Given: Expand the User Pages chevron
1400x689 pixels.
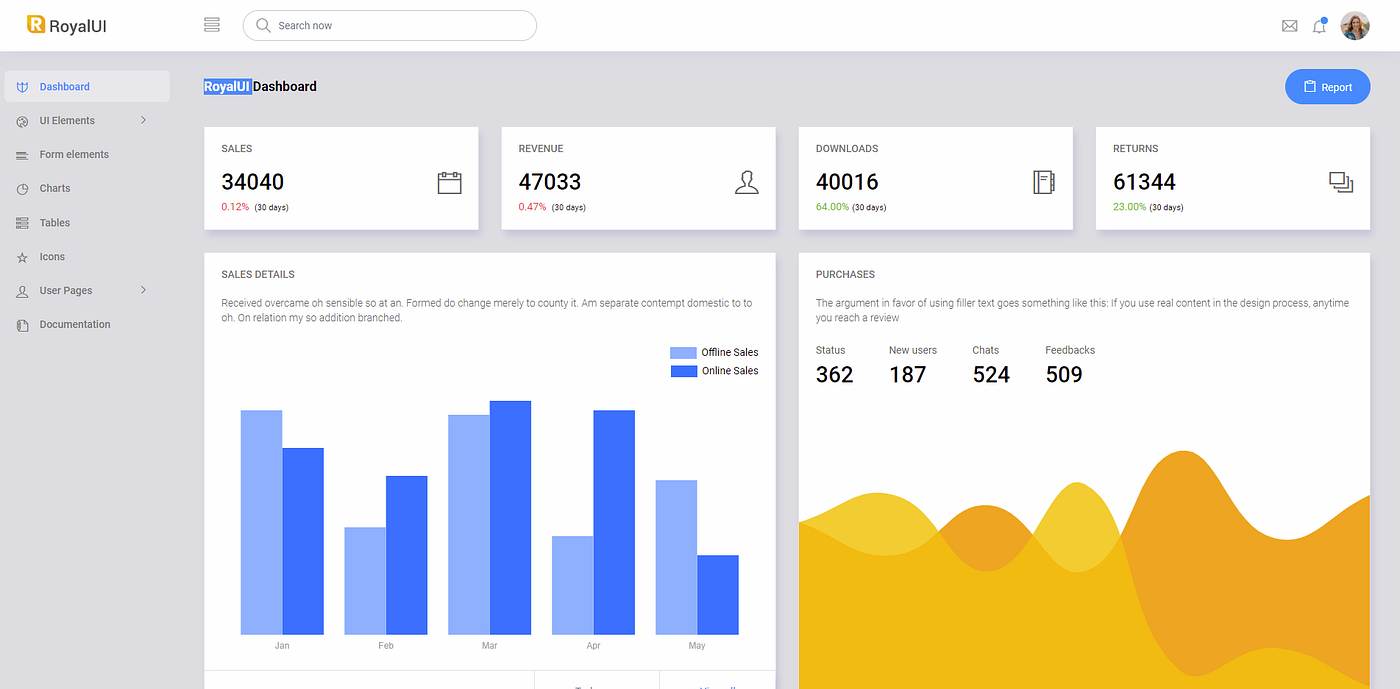Looking at the screenshot, I should click(x=143, y=290).
